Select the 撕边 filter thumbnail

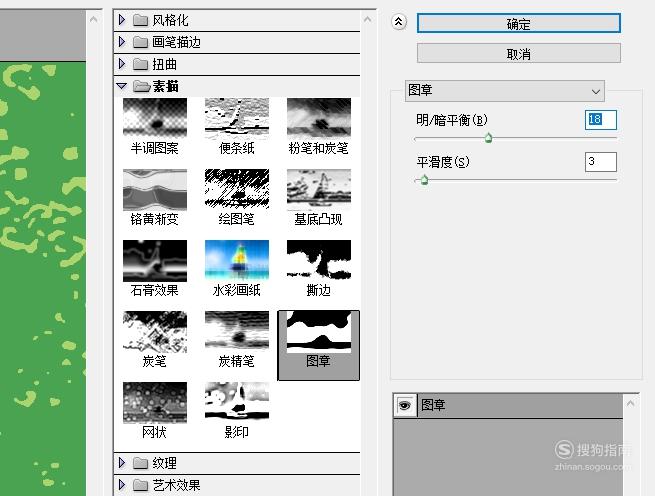319,260
